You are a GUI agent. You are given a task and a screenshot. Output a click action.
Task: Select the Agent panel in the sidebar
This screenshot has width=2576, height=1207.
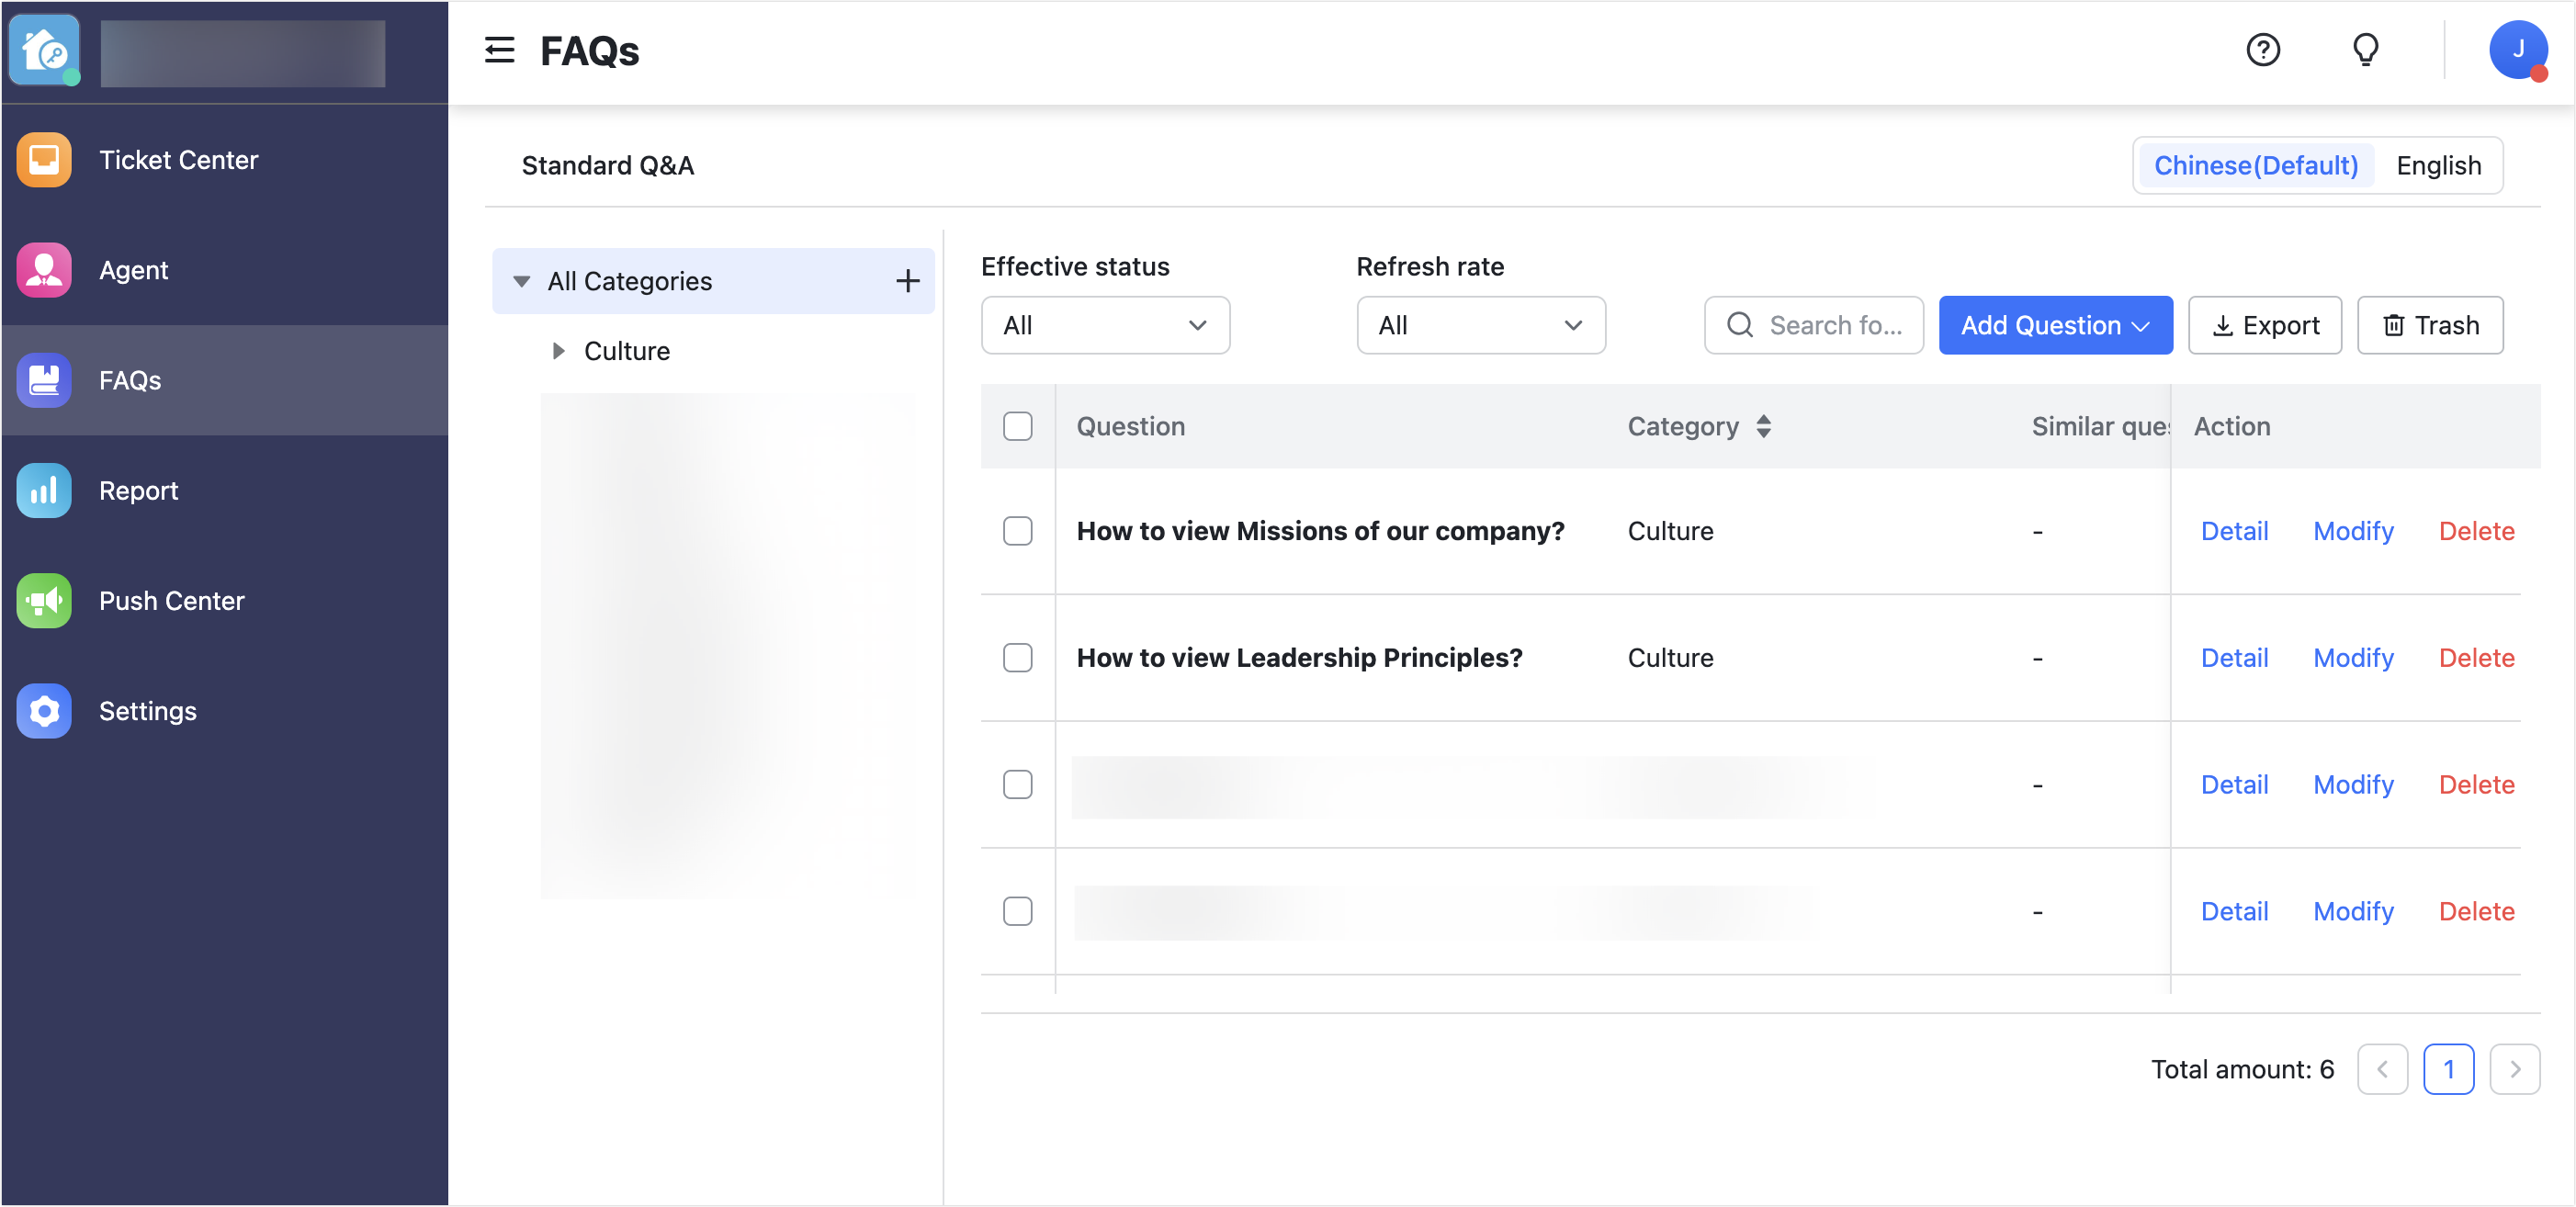coord(133,270)
